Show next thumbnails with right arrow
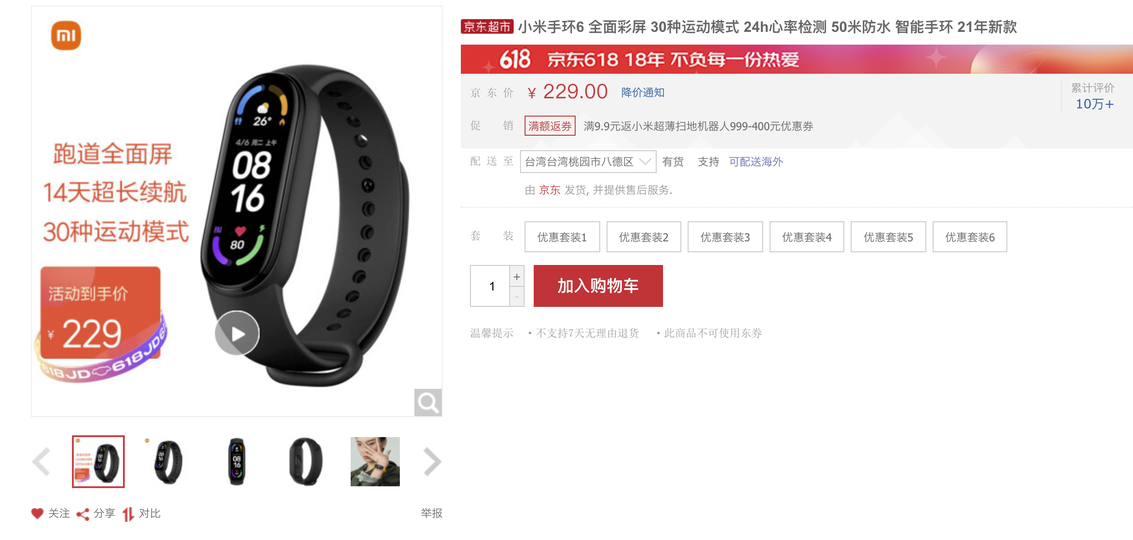 coord(431,462)
